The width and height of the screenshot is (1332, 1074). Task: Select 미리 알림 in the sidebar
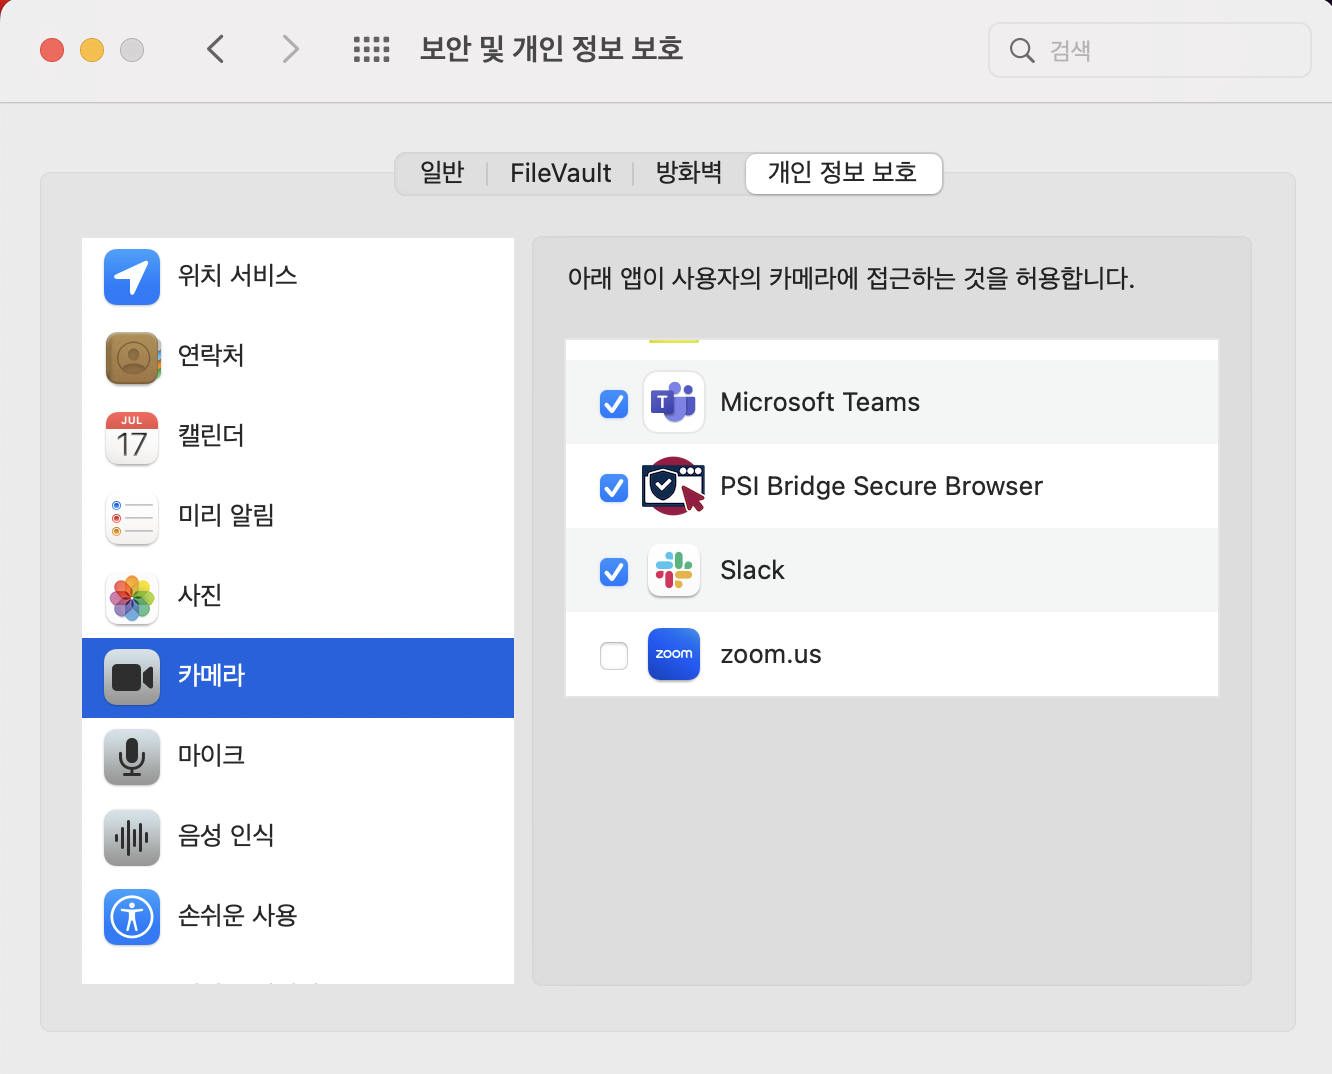[x=298, y=517]
